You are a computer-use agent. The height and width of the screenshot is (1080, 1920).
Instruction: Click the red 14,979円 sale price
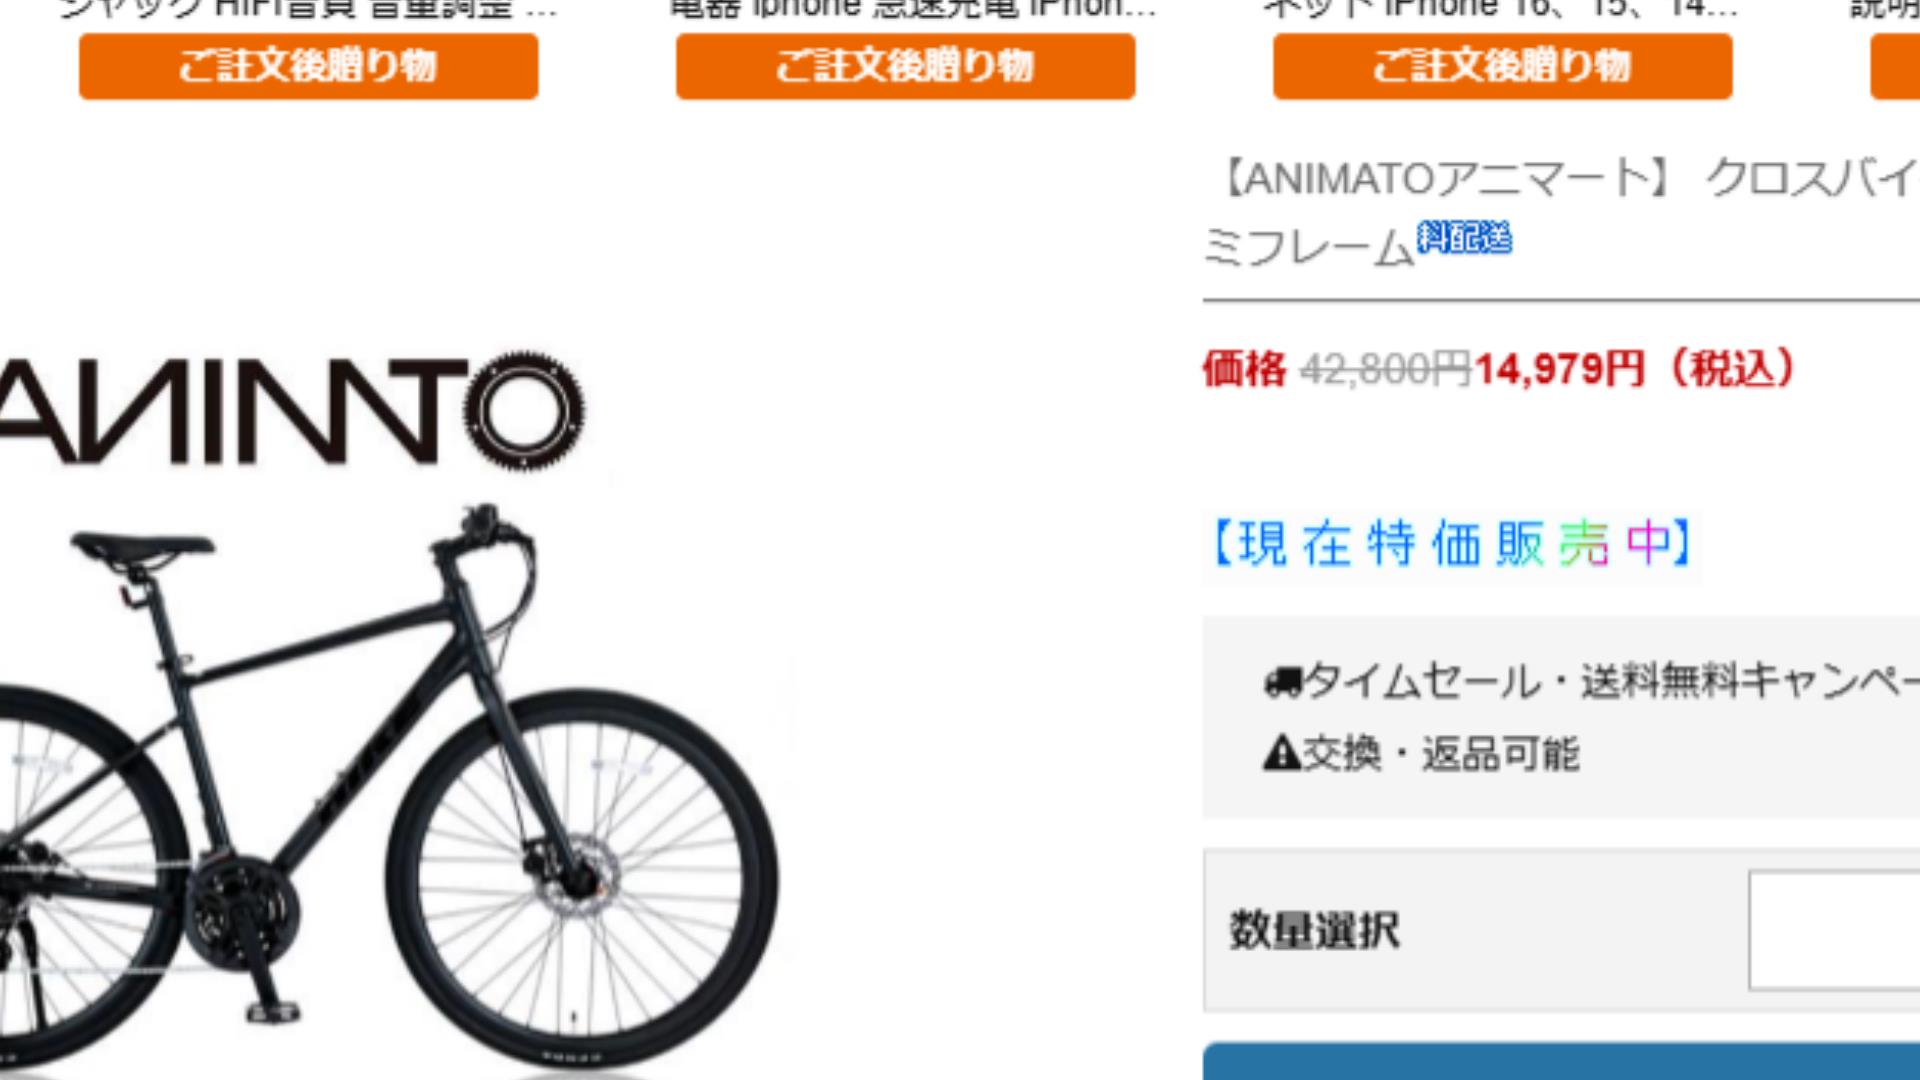[1559, 369]
